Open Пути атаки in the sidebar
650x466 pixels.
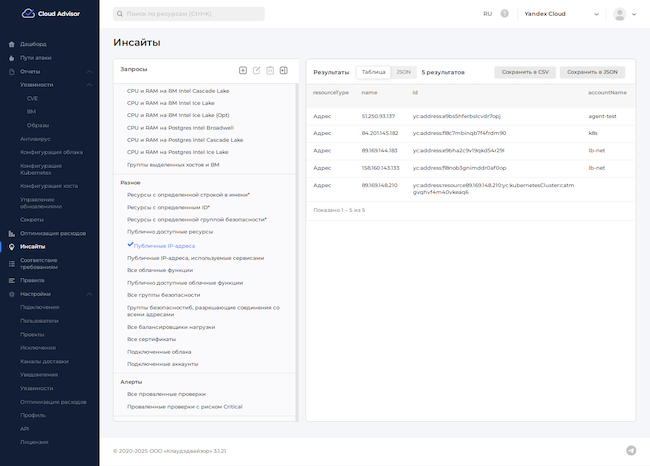coord(35,58)
